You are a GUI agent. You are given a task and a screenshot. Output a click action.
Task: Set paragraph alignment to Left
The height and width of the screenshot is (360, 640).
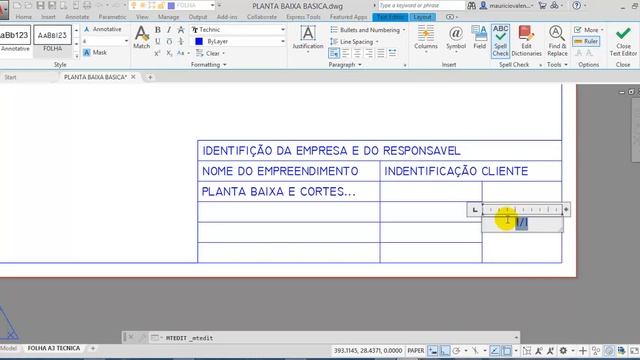click(346, 53)
